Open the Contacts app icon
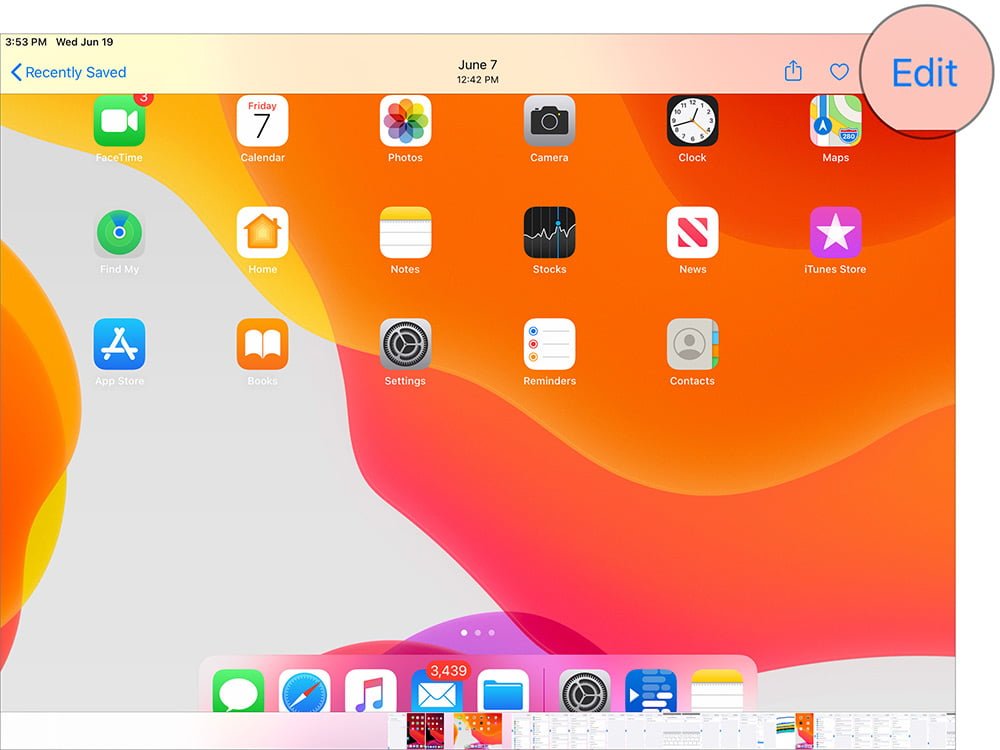Screen dimensions: 1000x750 693,344
